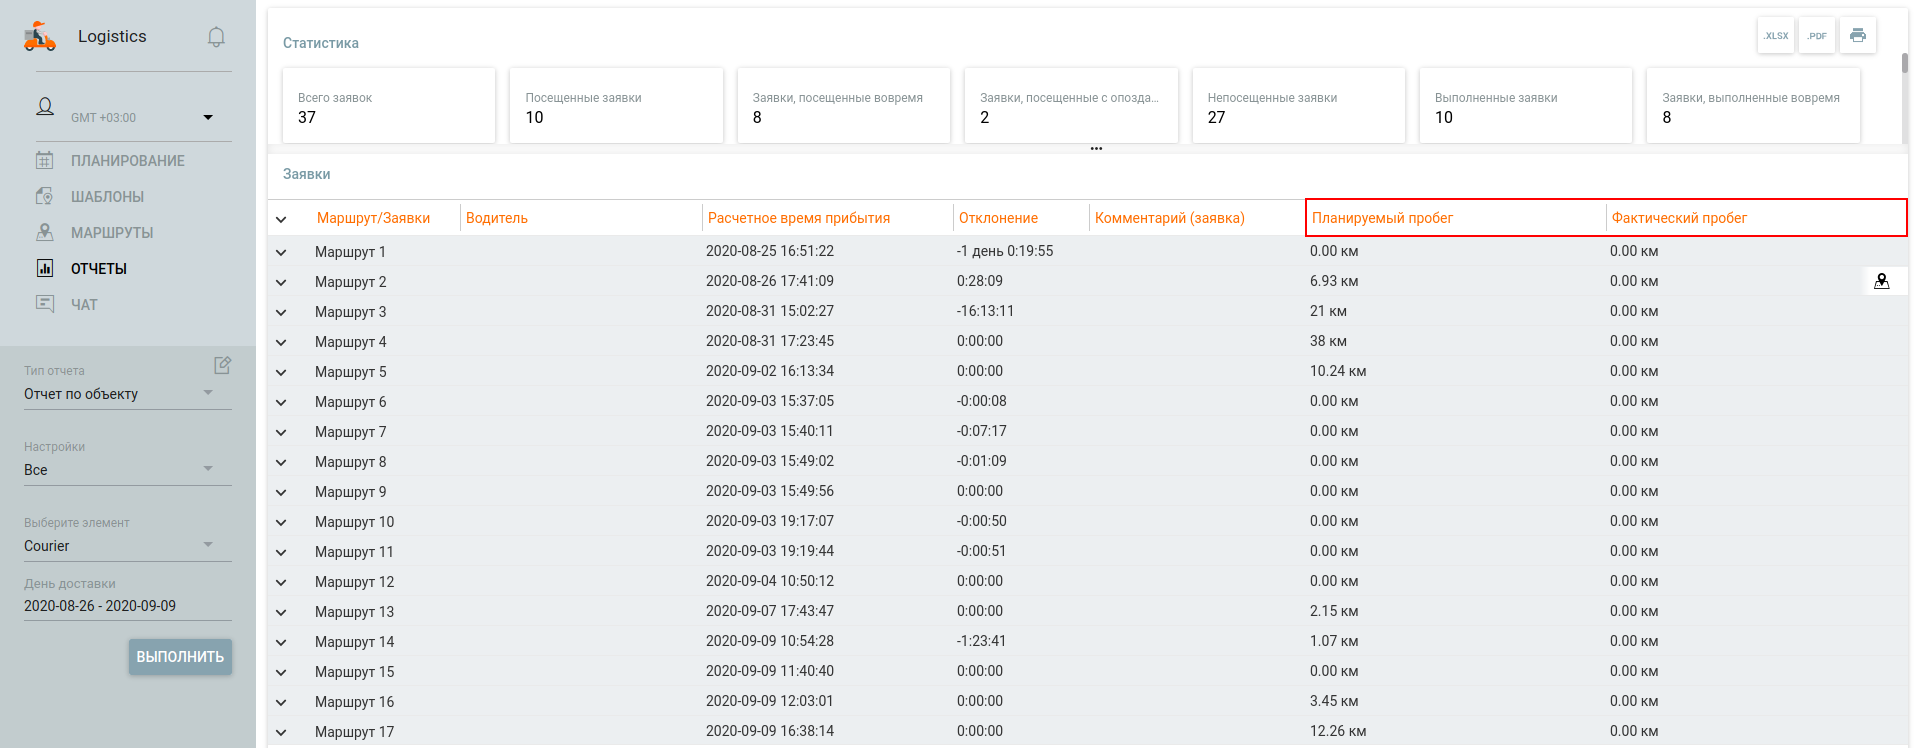
Task: Click the user account icon
Action: (x=45, y=107)
